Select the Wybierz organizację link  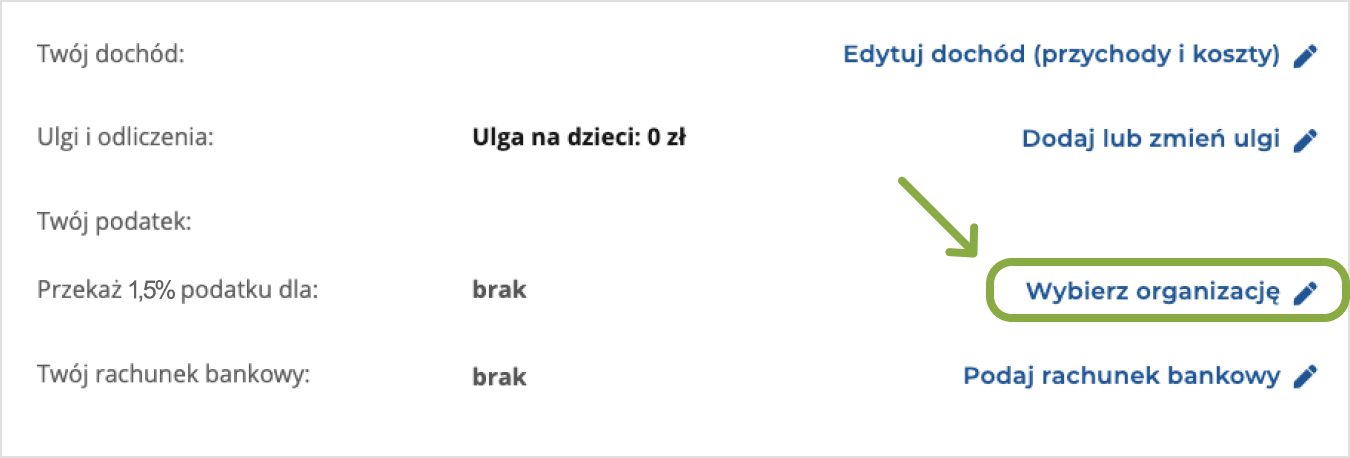pos(1152,291)
